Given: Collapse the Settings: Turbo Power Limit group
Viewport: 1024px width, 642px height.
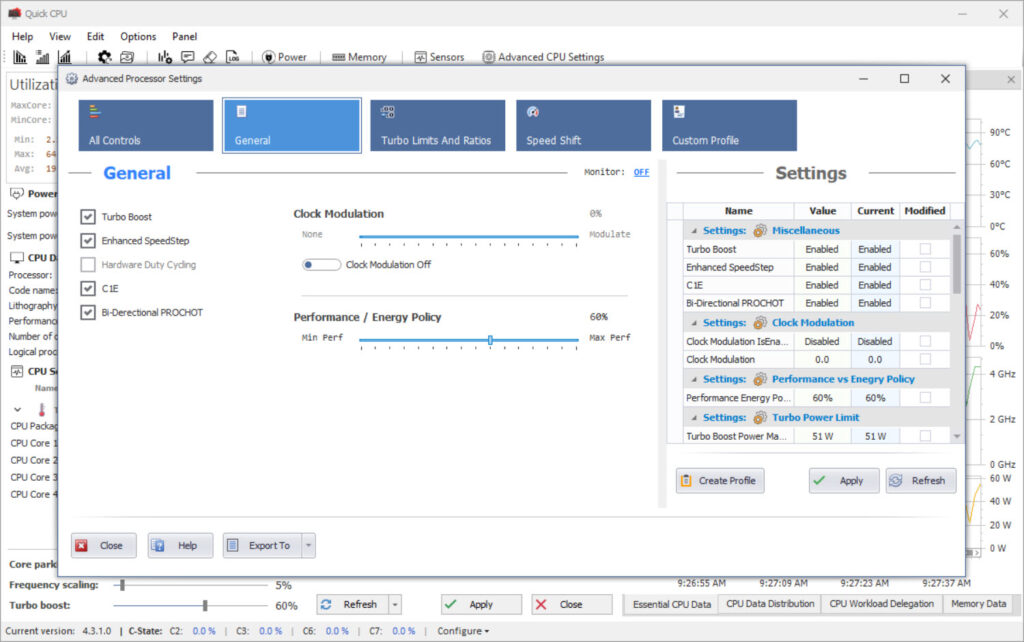Looking at the screenshot, I should click(694, 418).
